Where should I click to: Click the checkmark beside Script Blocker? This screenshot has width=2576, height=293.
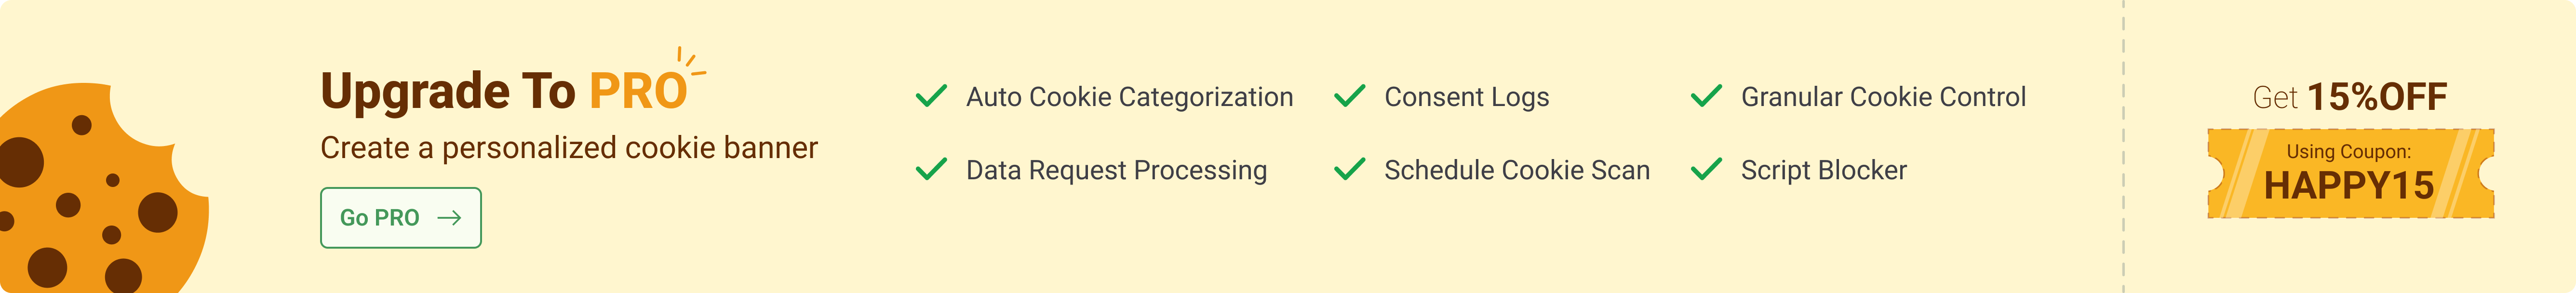point(1706,169)
